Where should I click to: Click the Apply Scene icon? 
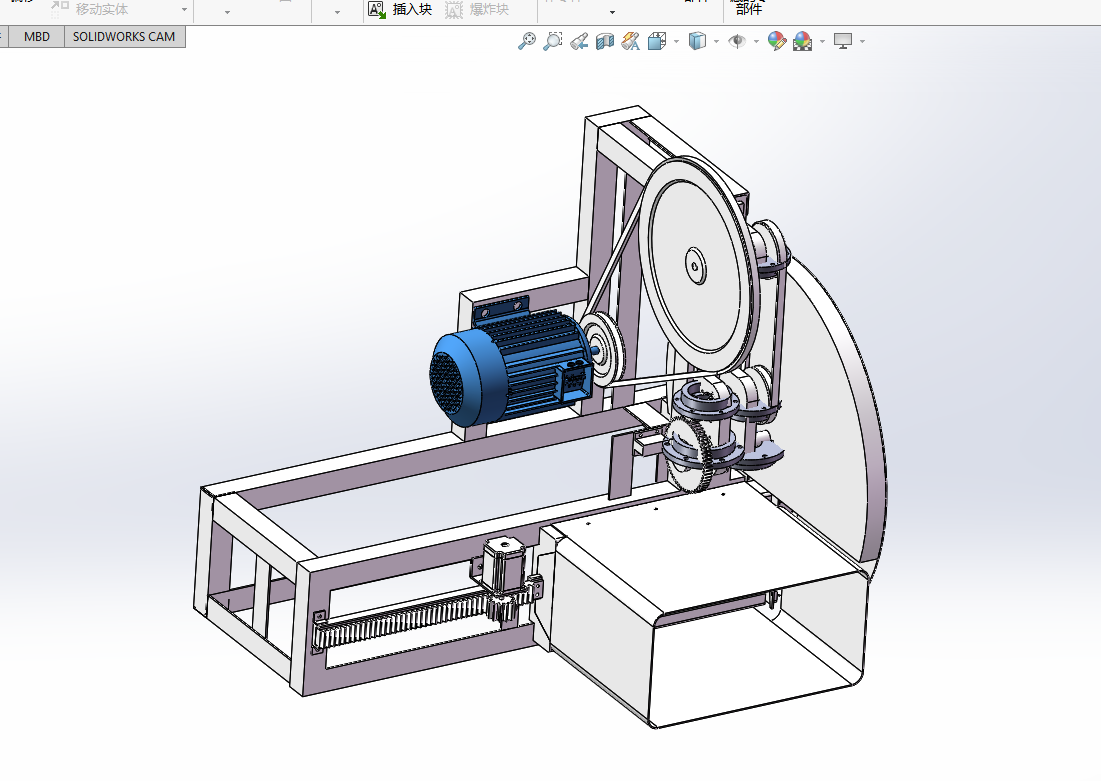click(x=803, y=41)
